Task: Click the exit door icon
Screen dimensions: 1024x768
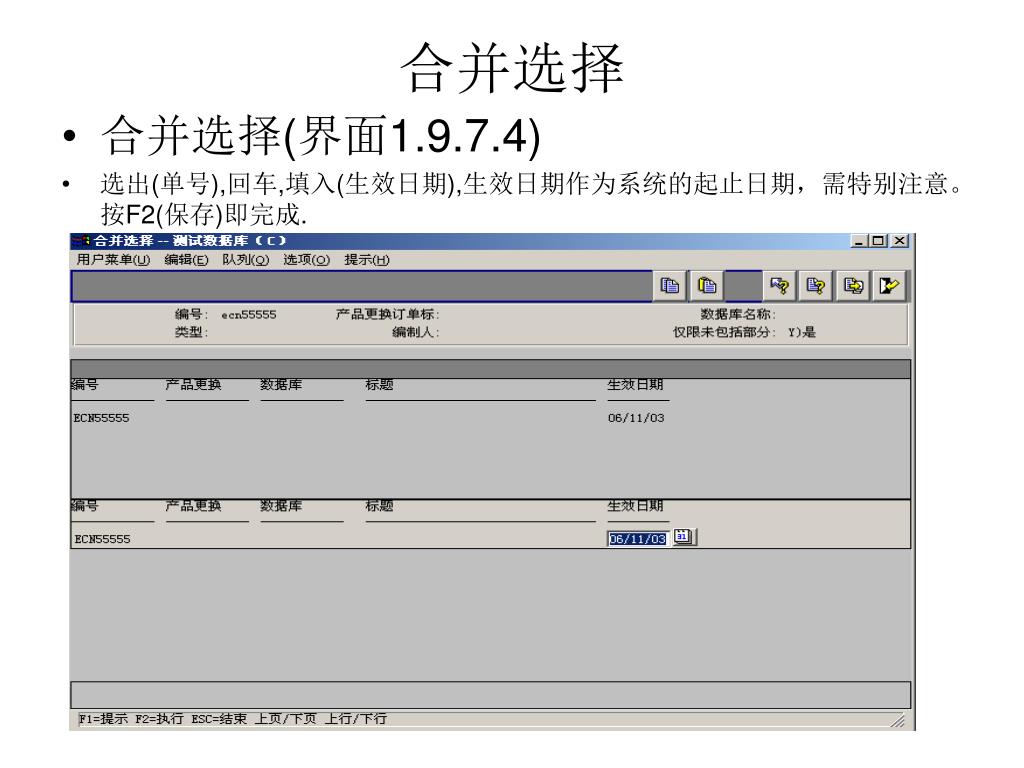Action: (x=889, y=285)
